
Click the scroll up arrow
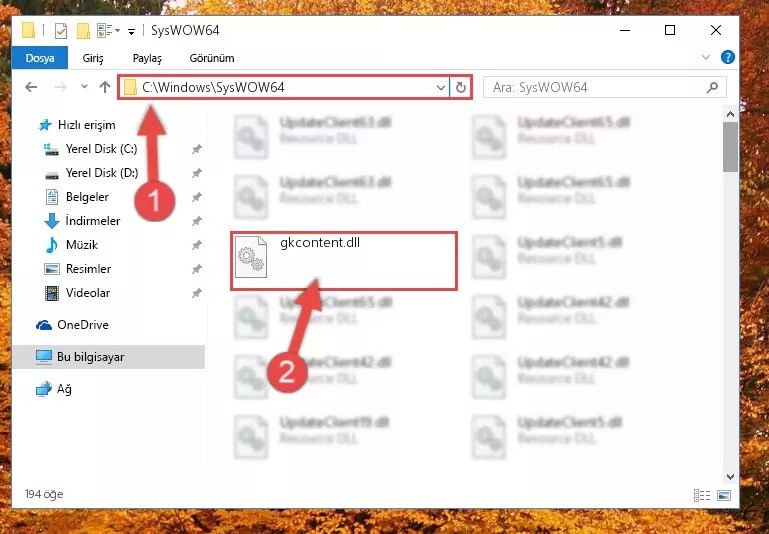[730, 115]
